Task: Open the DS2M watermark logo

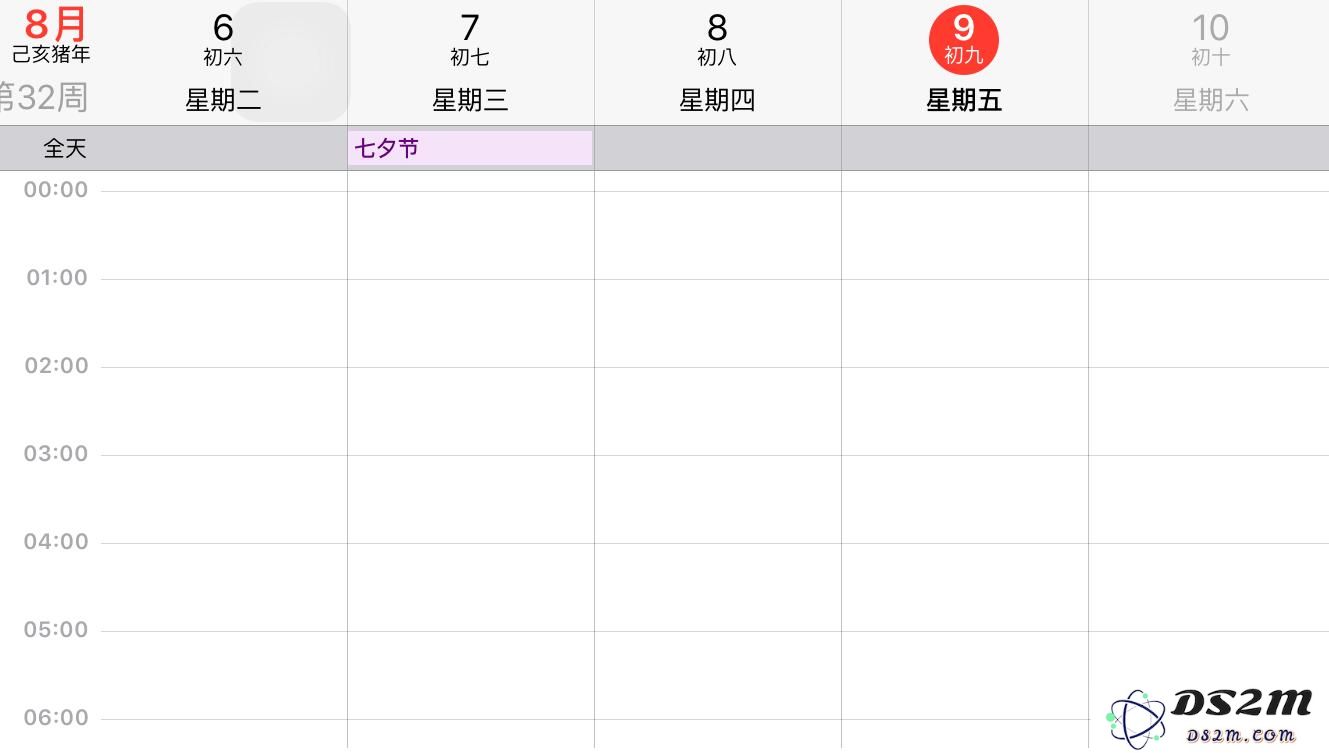Action: 1208,716
